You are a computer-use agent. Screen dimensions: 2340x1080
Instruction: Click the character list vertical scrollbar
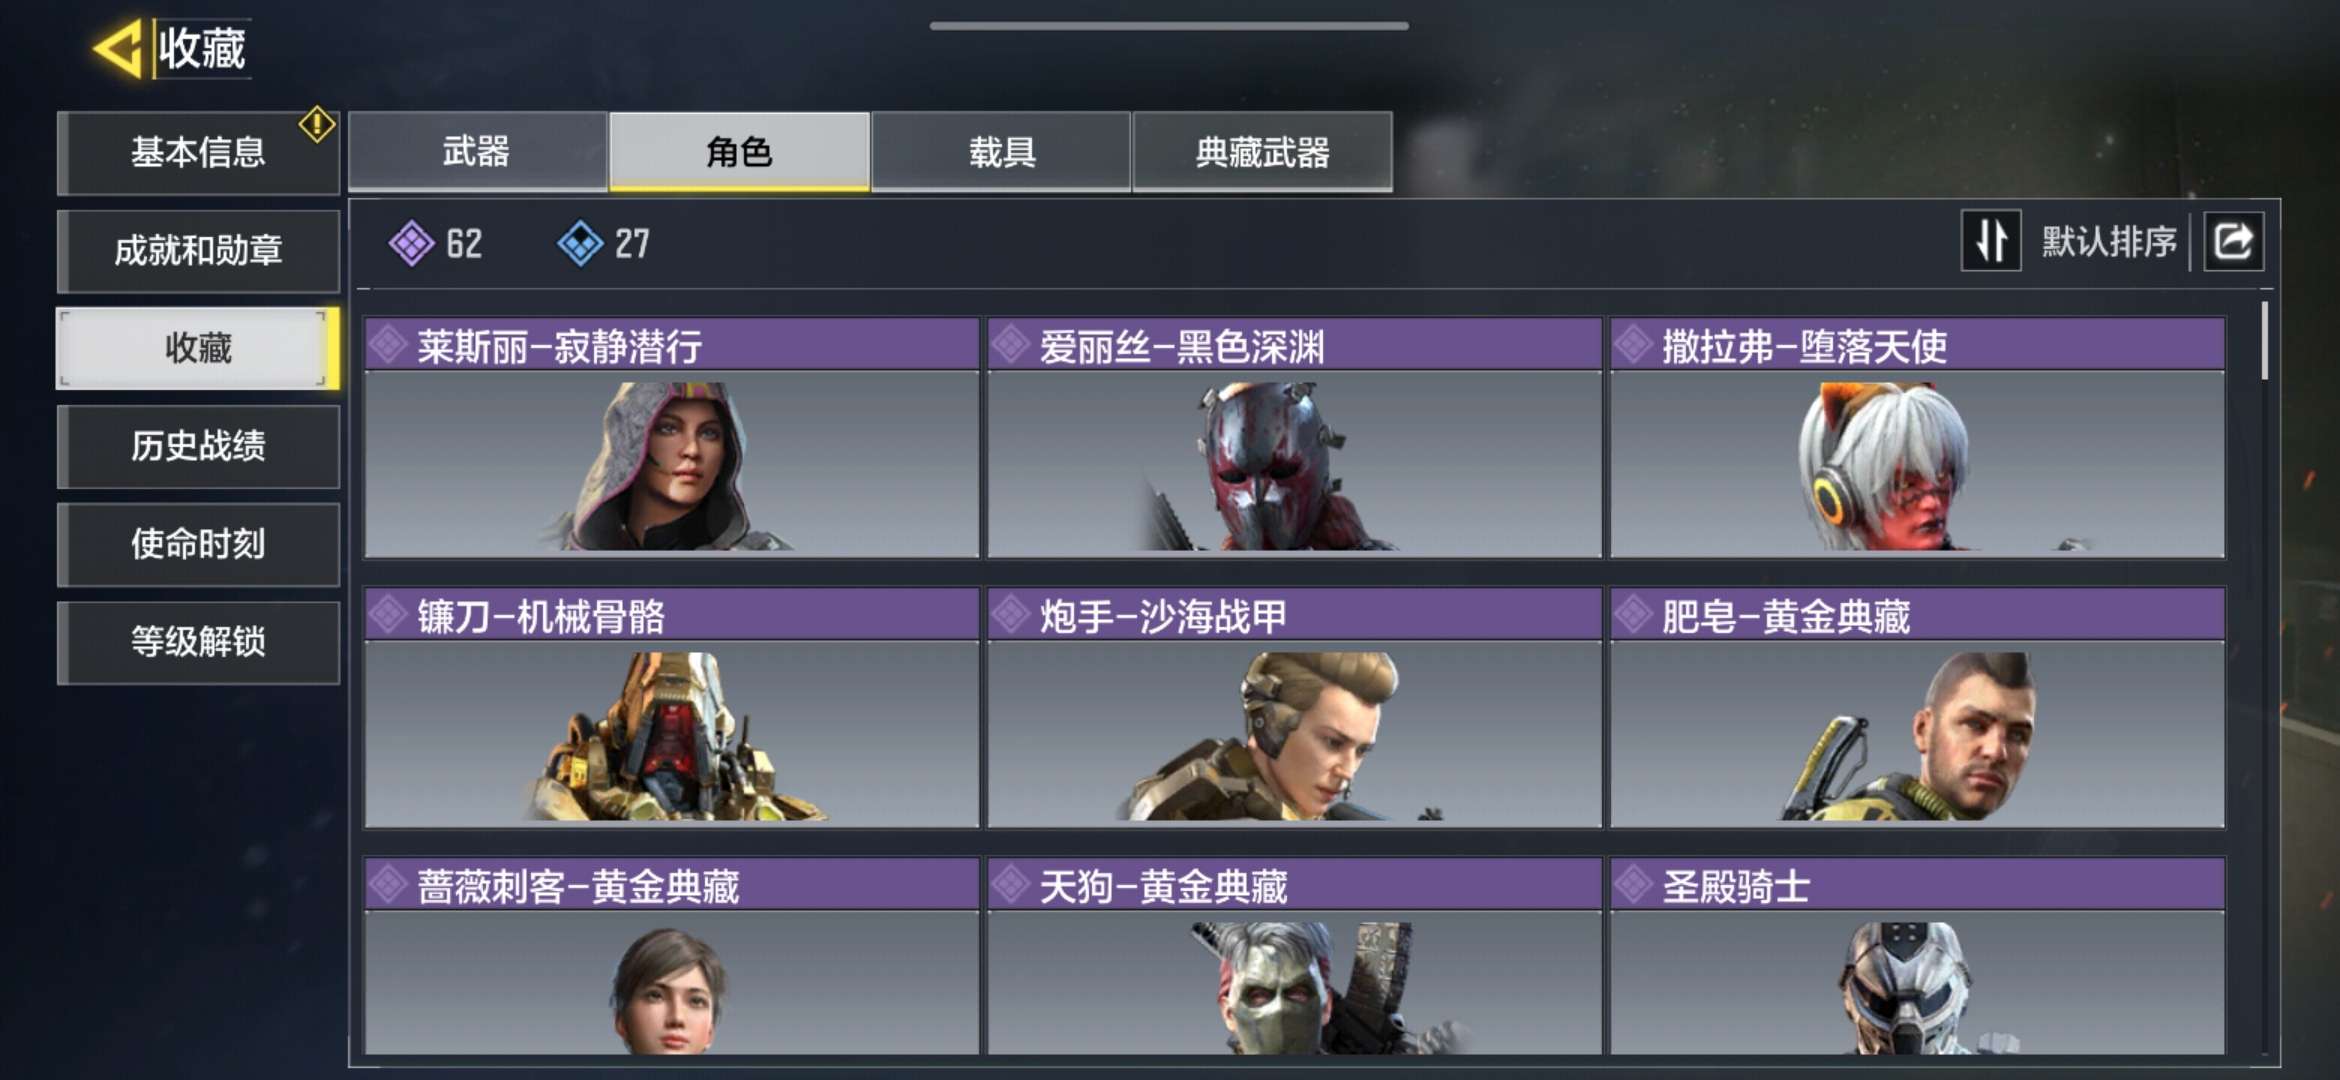pyautogui.click(x=2264, y=341)
